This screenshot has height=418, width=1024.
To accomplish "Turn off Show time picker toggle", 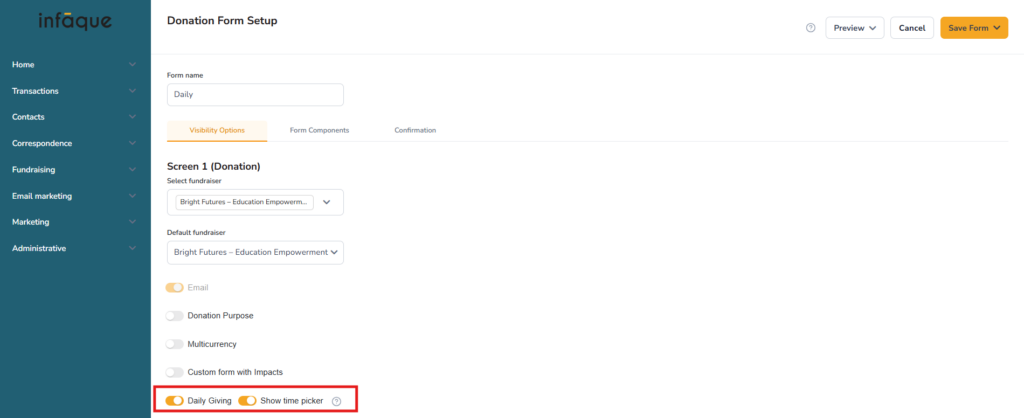I will pyautogui.click(x=247, y=401).
